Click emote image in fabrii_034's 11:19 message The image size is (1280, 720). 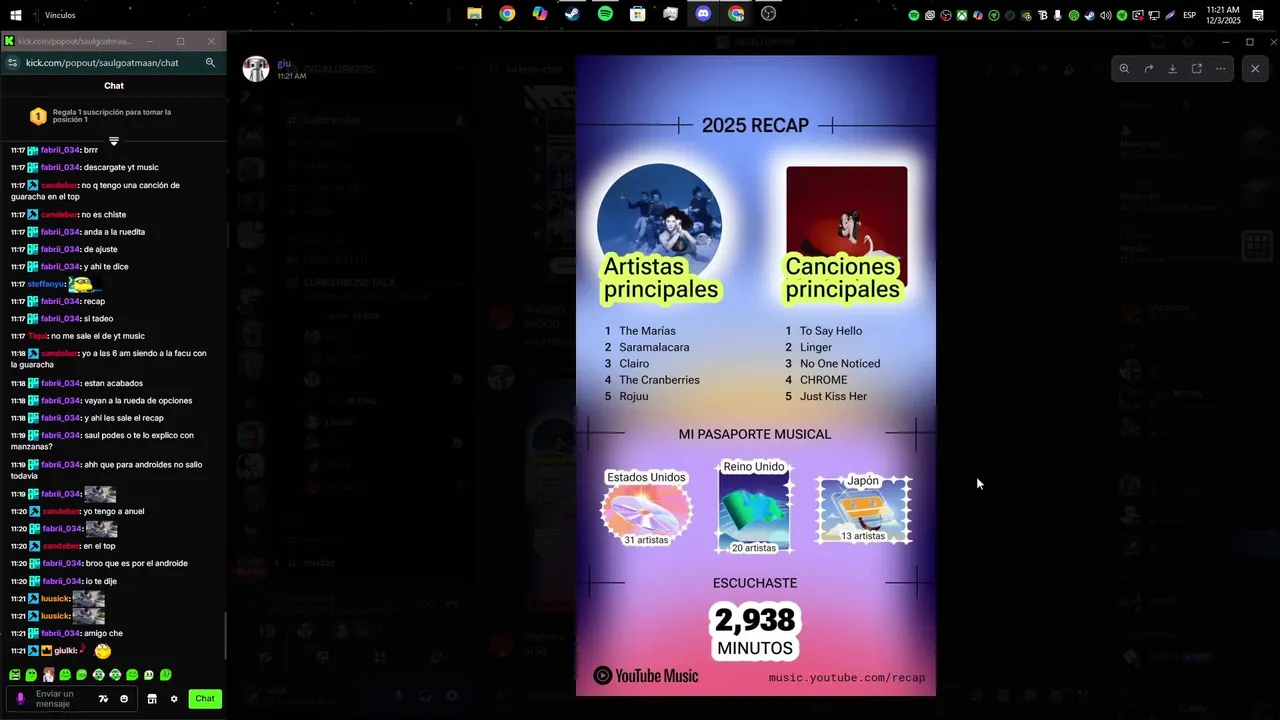click(100, 494)
